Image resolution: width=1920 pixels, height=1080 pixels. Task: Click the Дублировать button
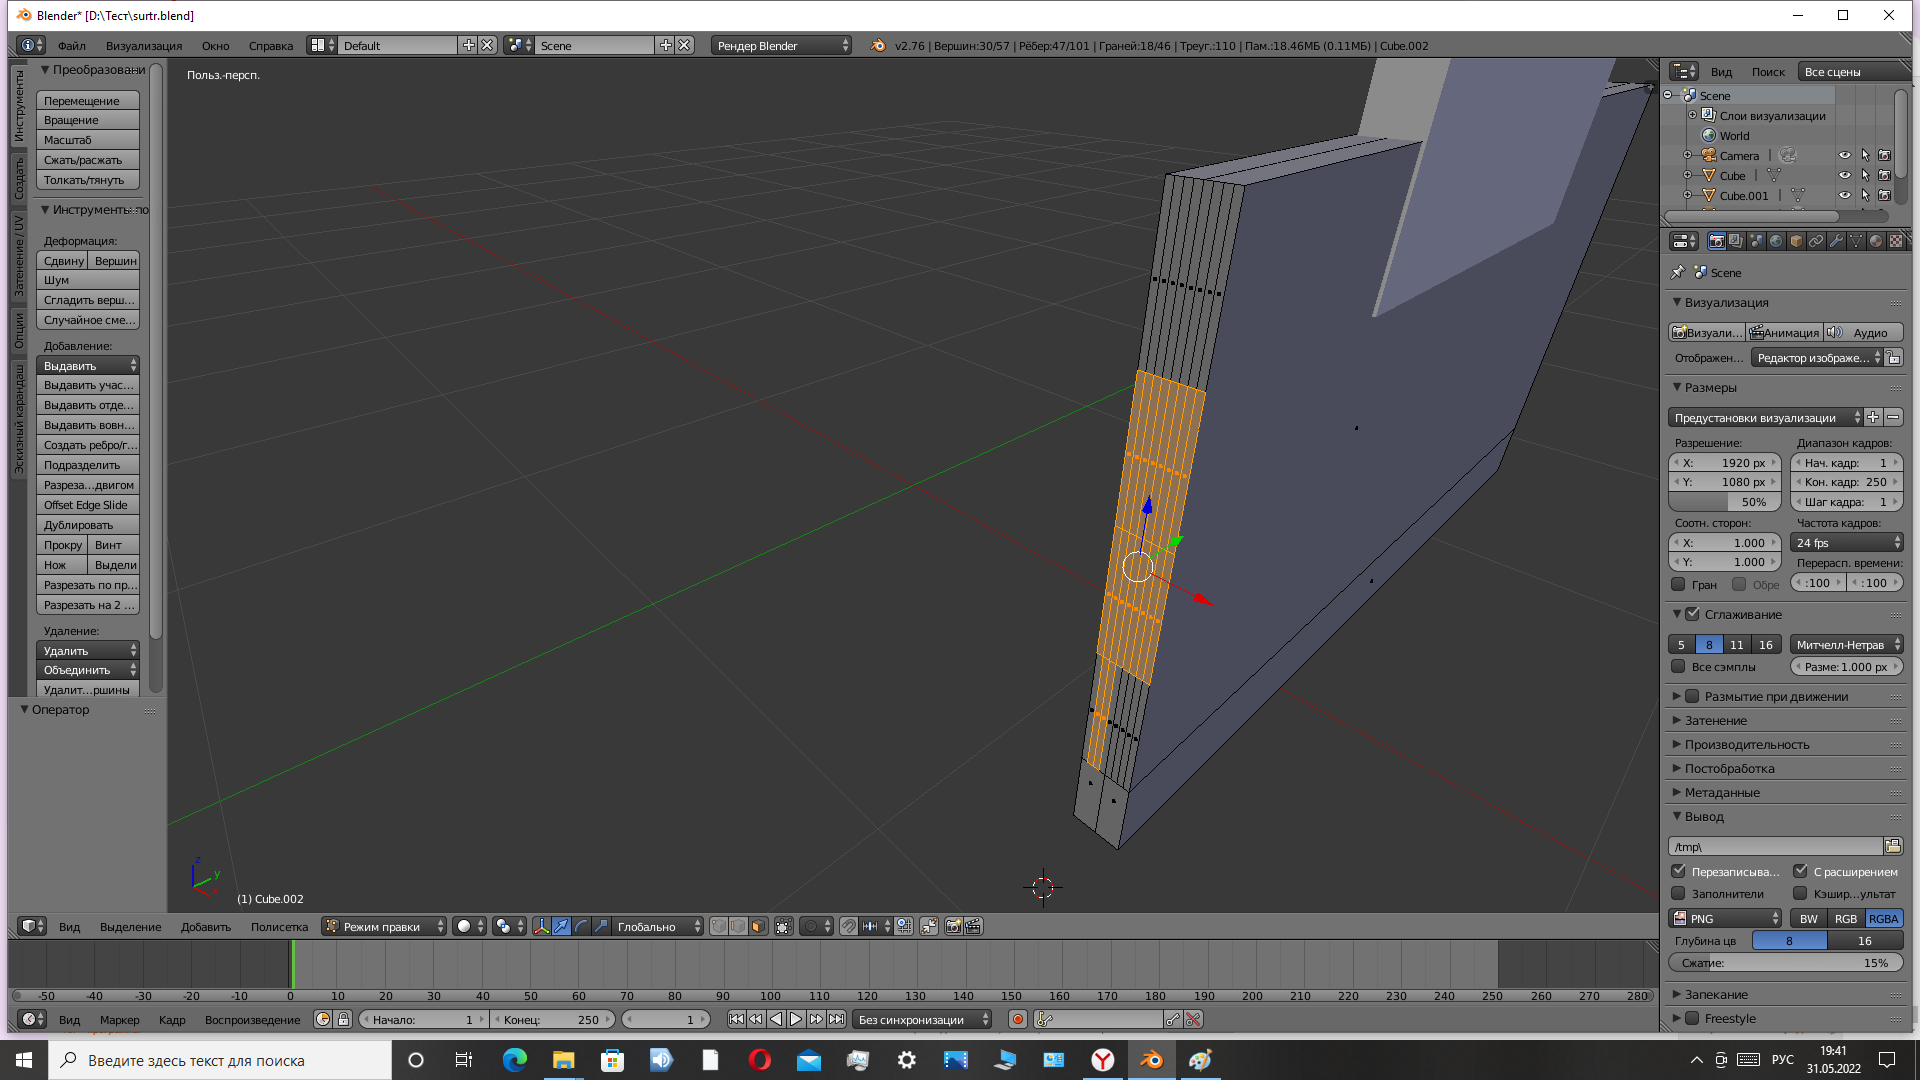point(87,525)
